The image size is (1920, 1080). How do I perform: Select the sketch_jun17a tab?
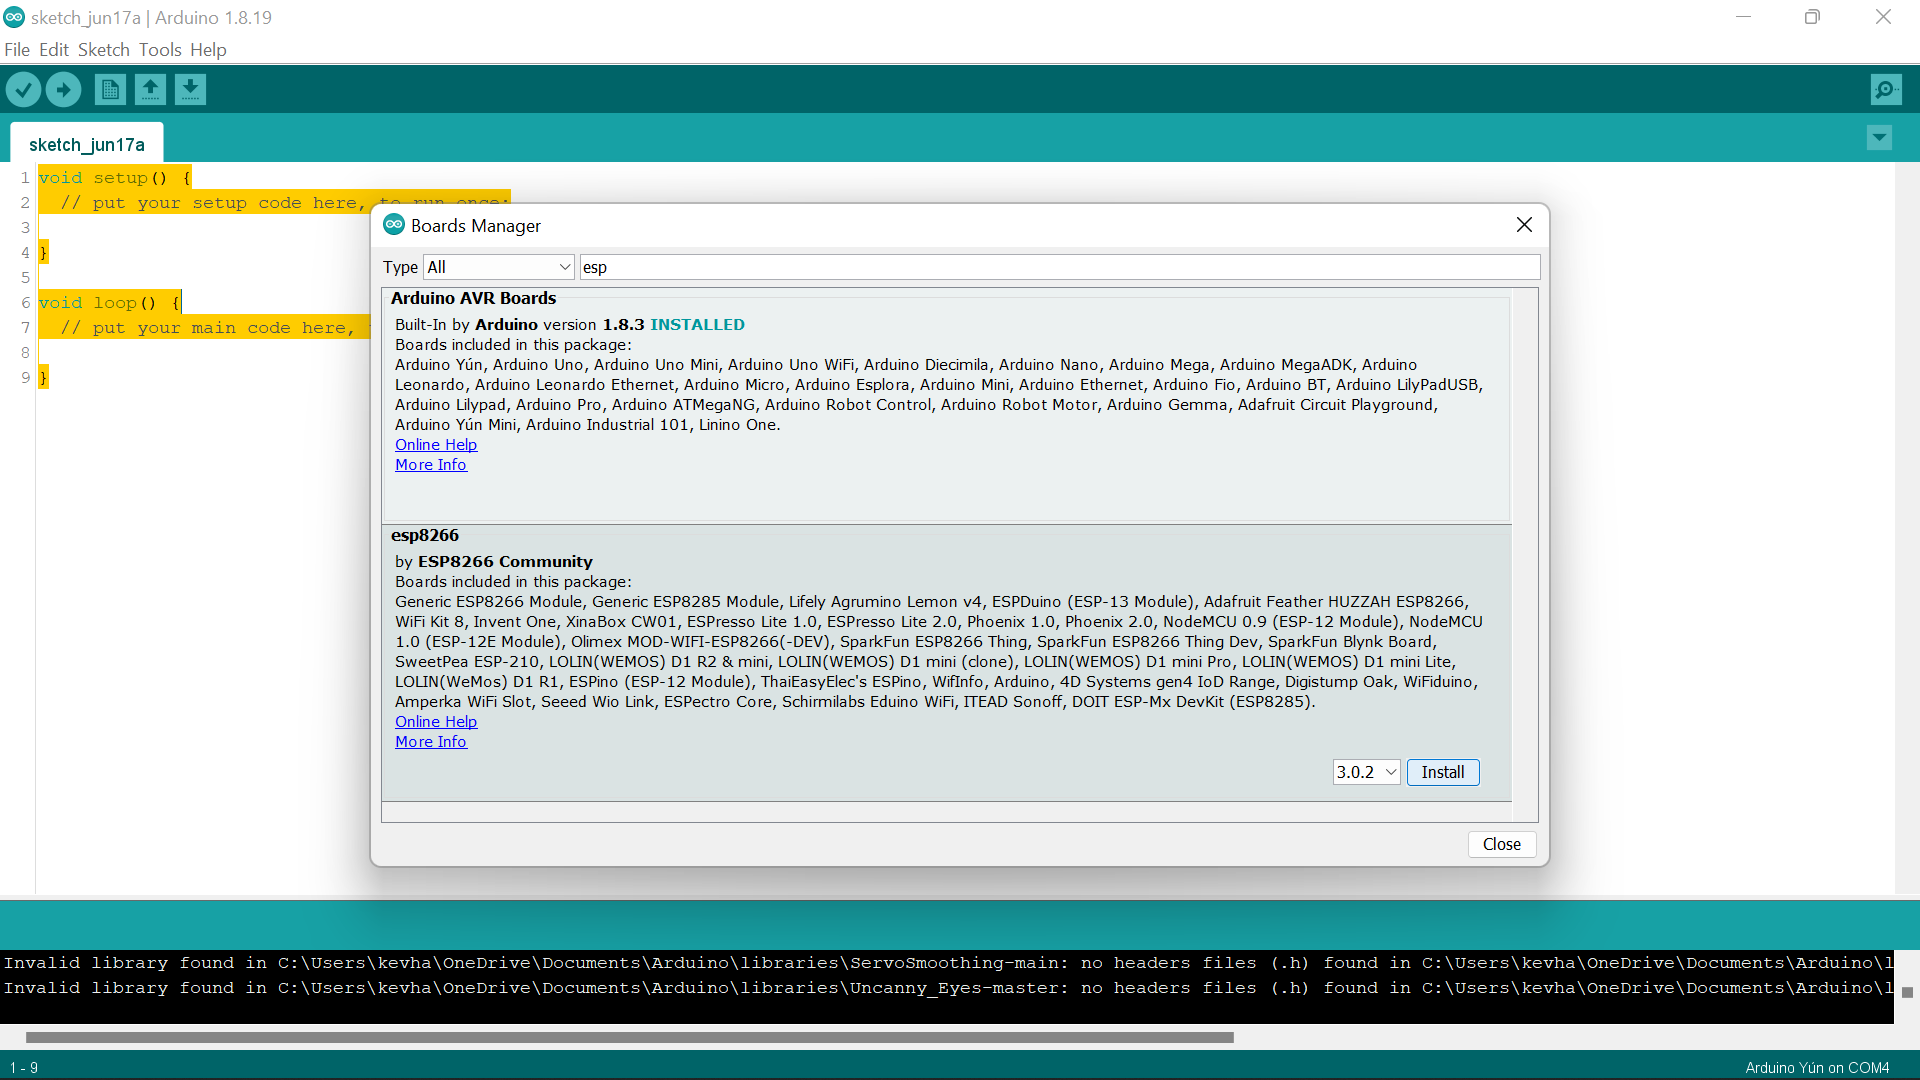[x=87, y=144]
